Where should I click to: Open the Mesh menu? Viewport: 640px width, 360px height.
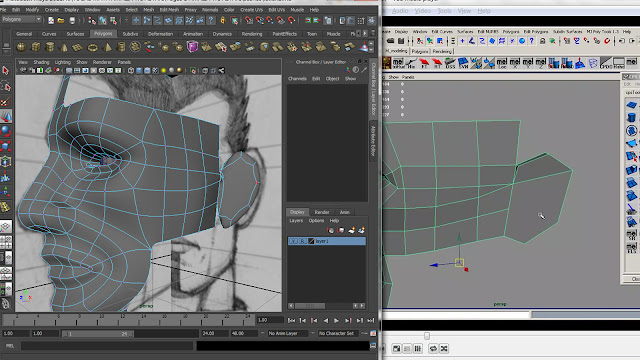pos(149,9)
